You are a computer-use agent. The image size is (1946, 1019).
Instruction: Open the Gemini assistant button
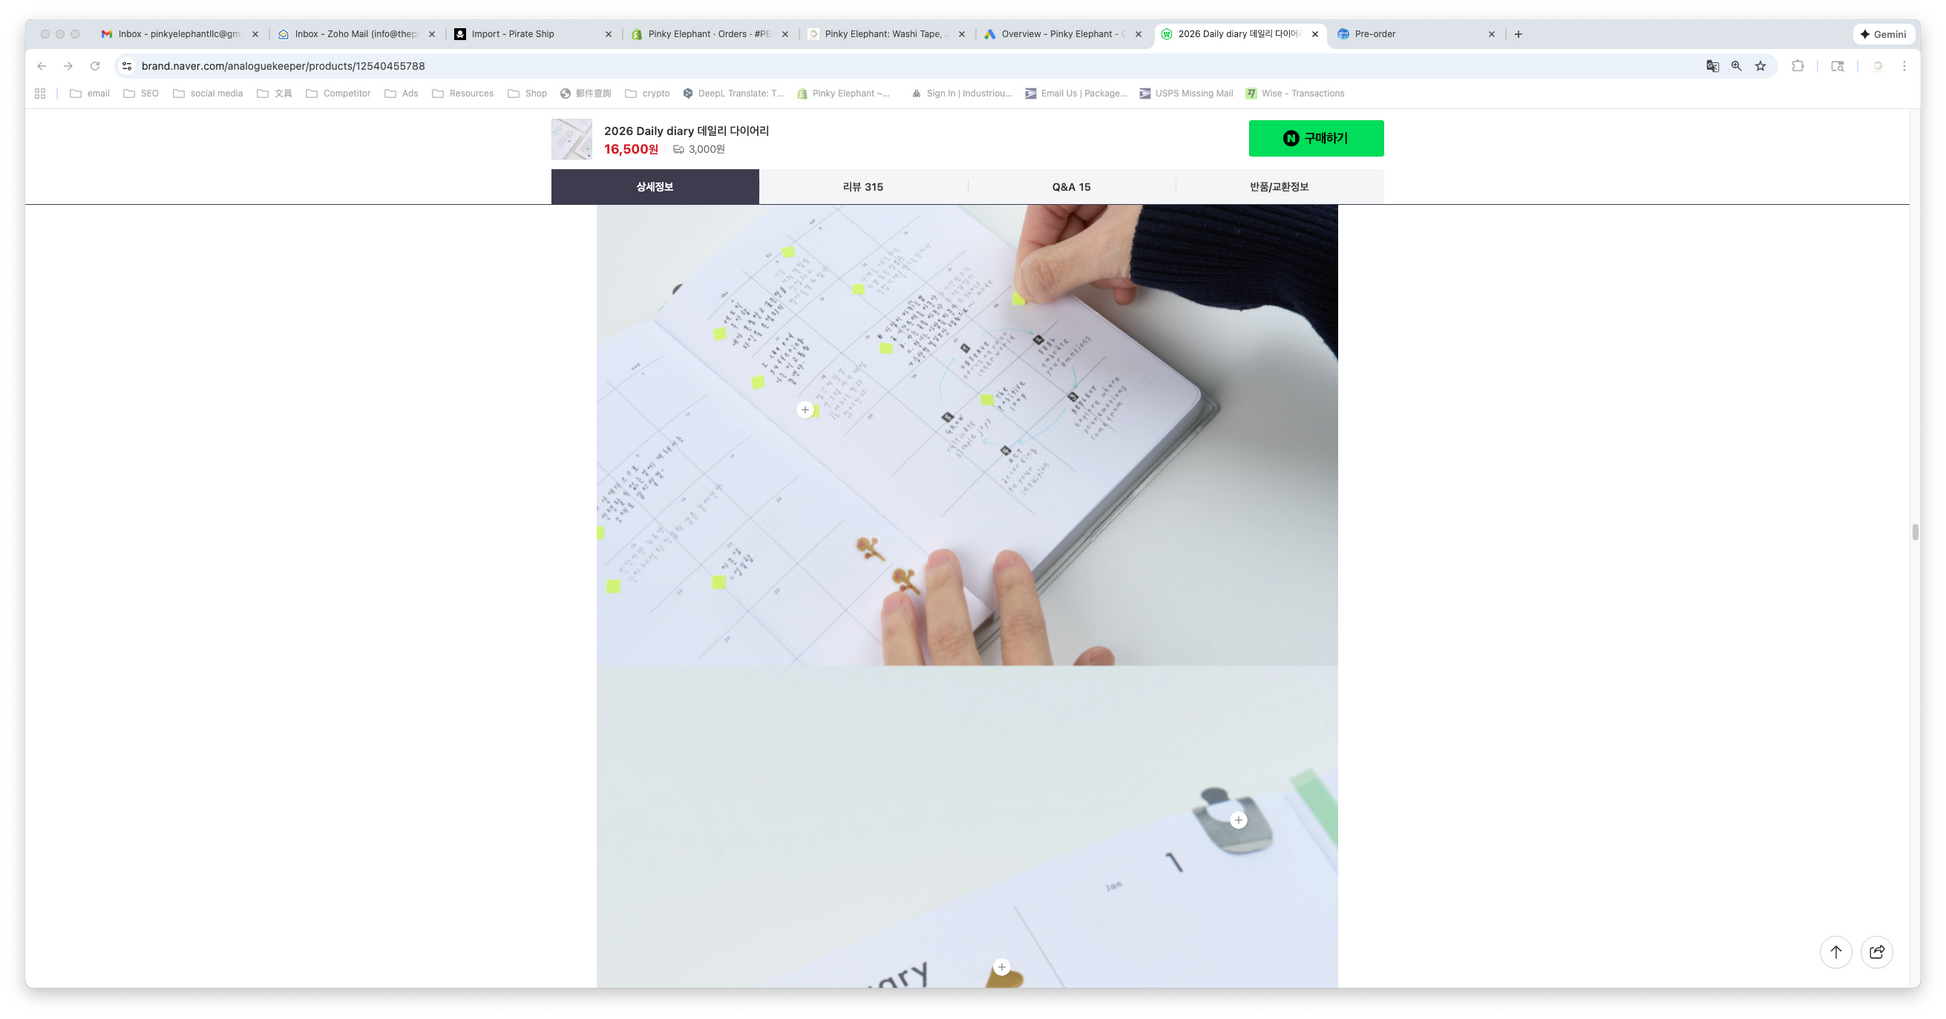[1883, 34]
